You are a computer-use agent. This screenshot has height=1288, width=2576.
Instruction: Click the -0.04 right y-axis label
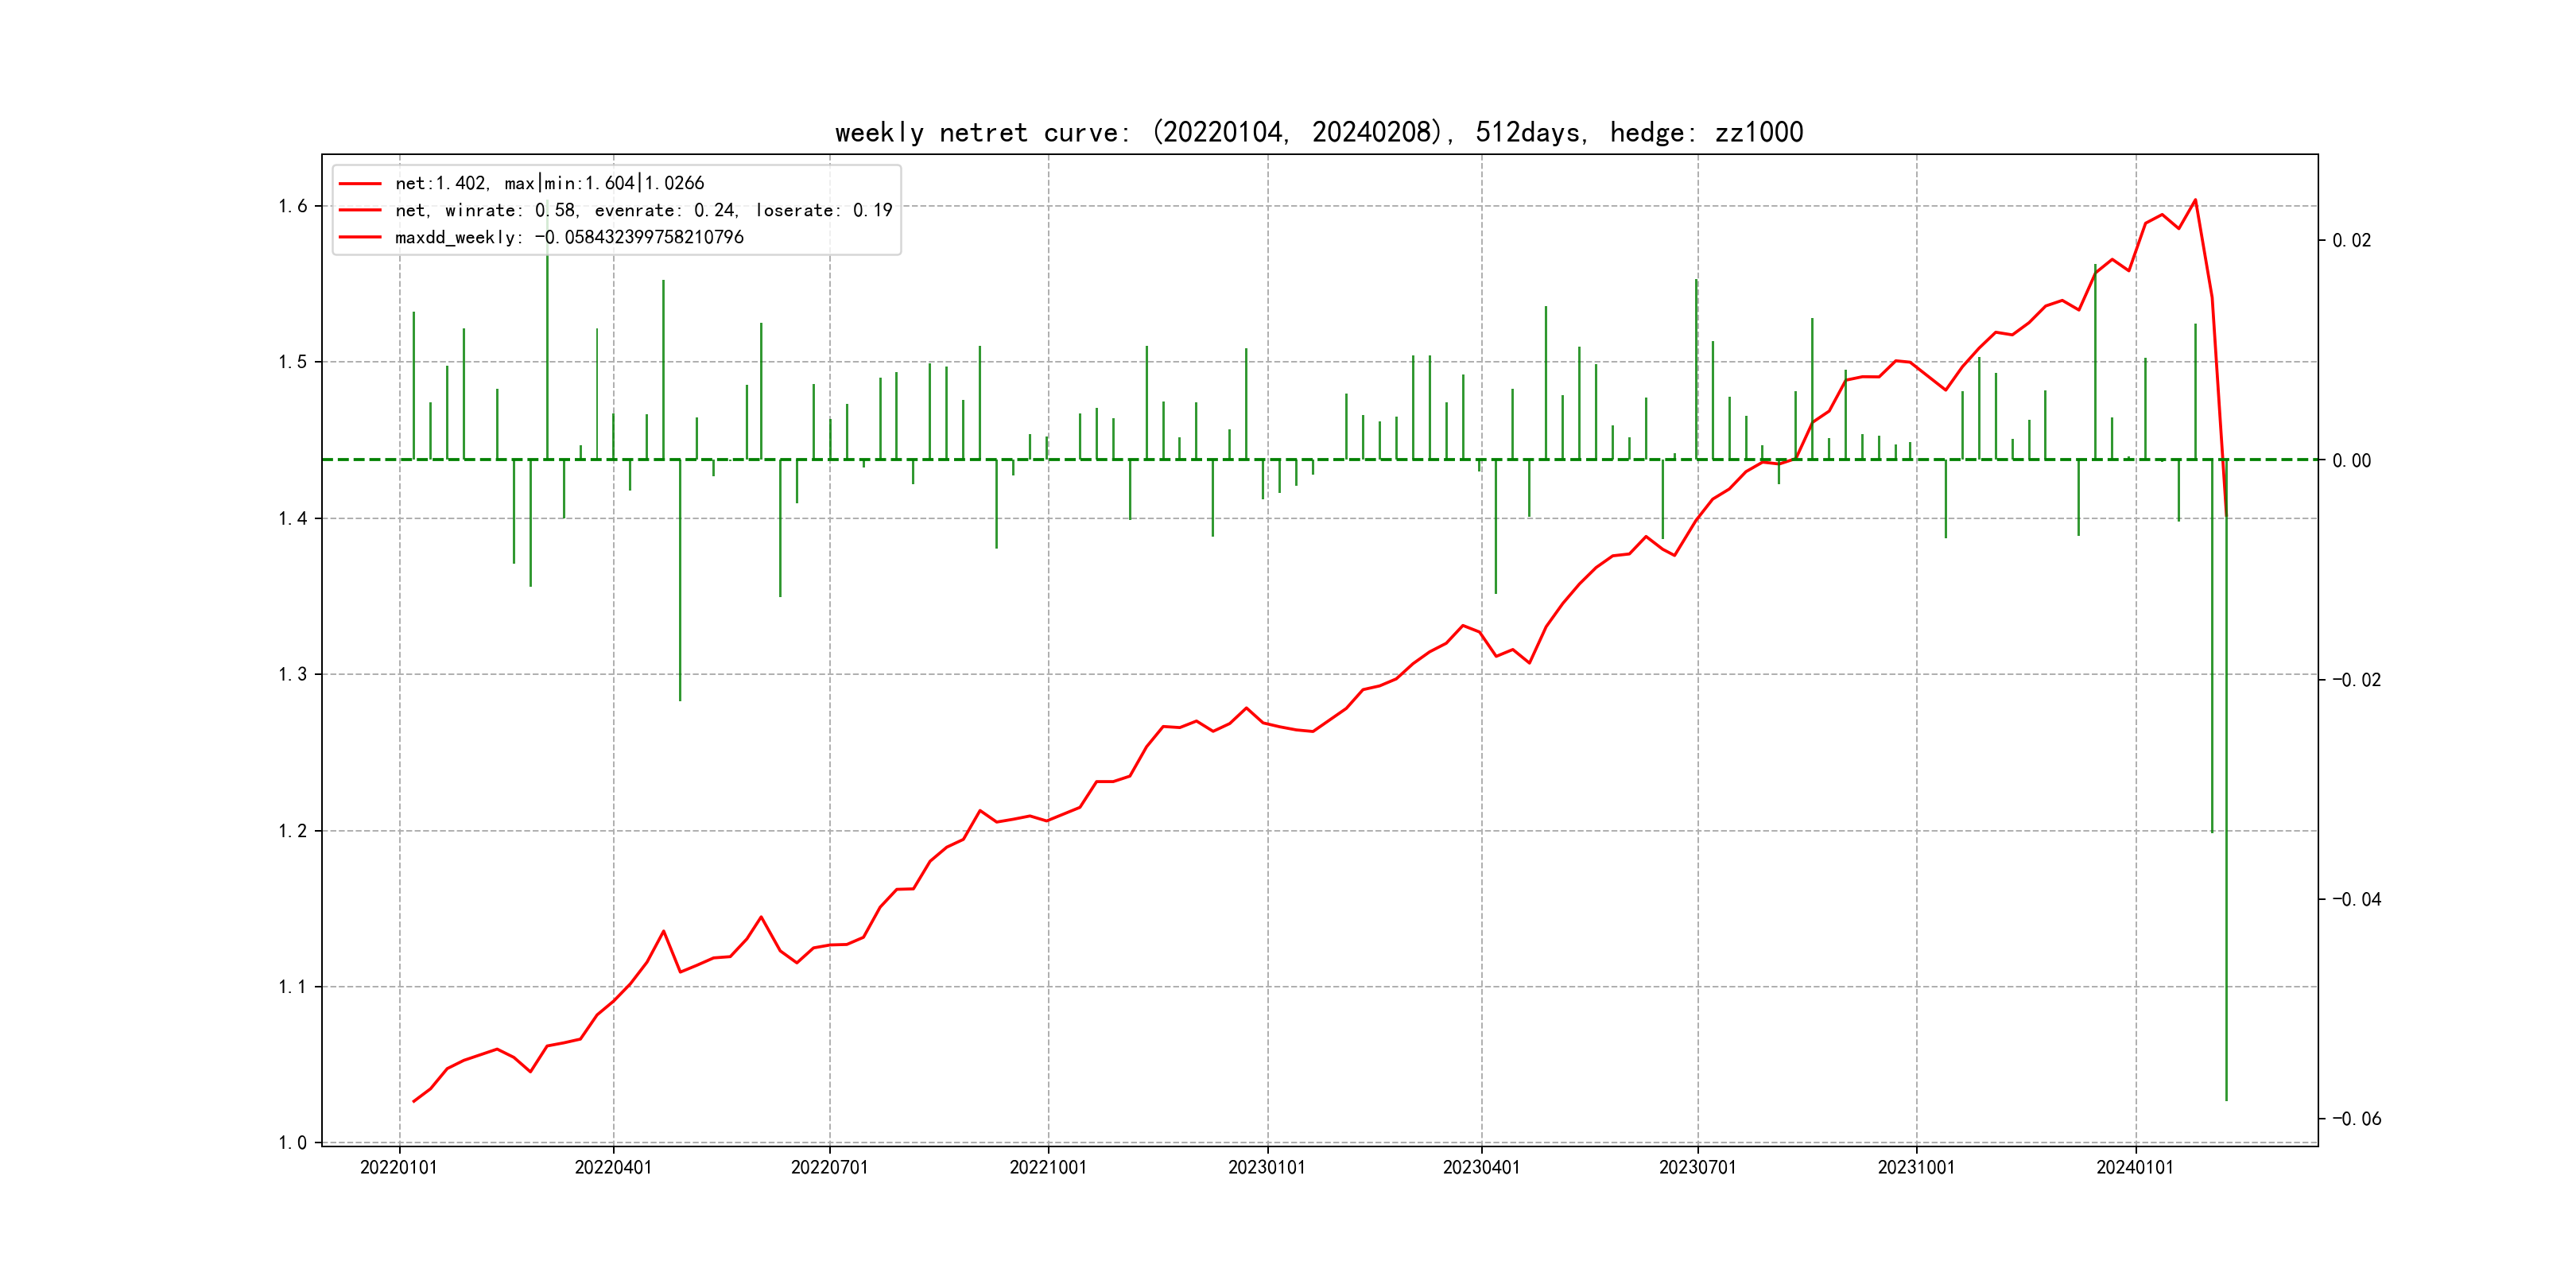[x=2356, y=899]
